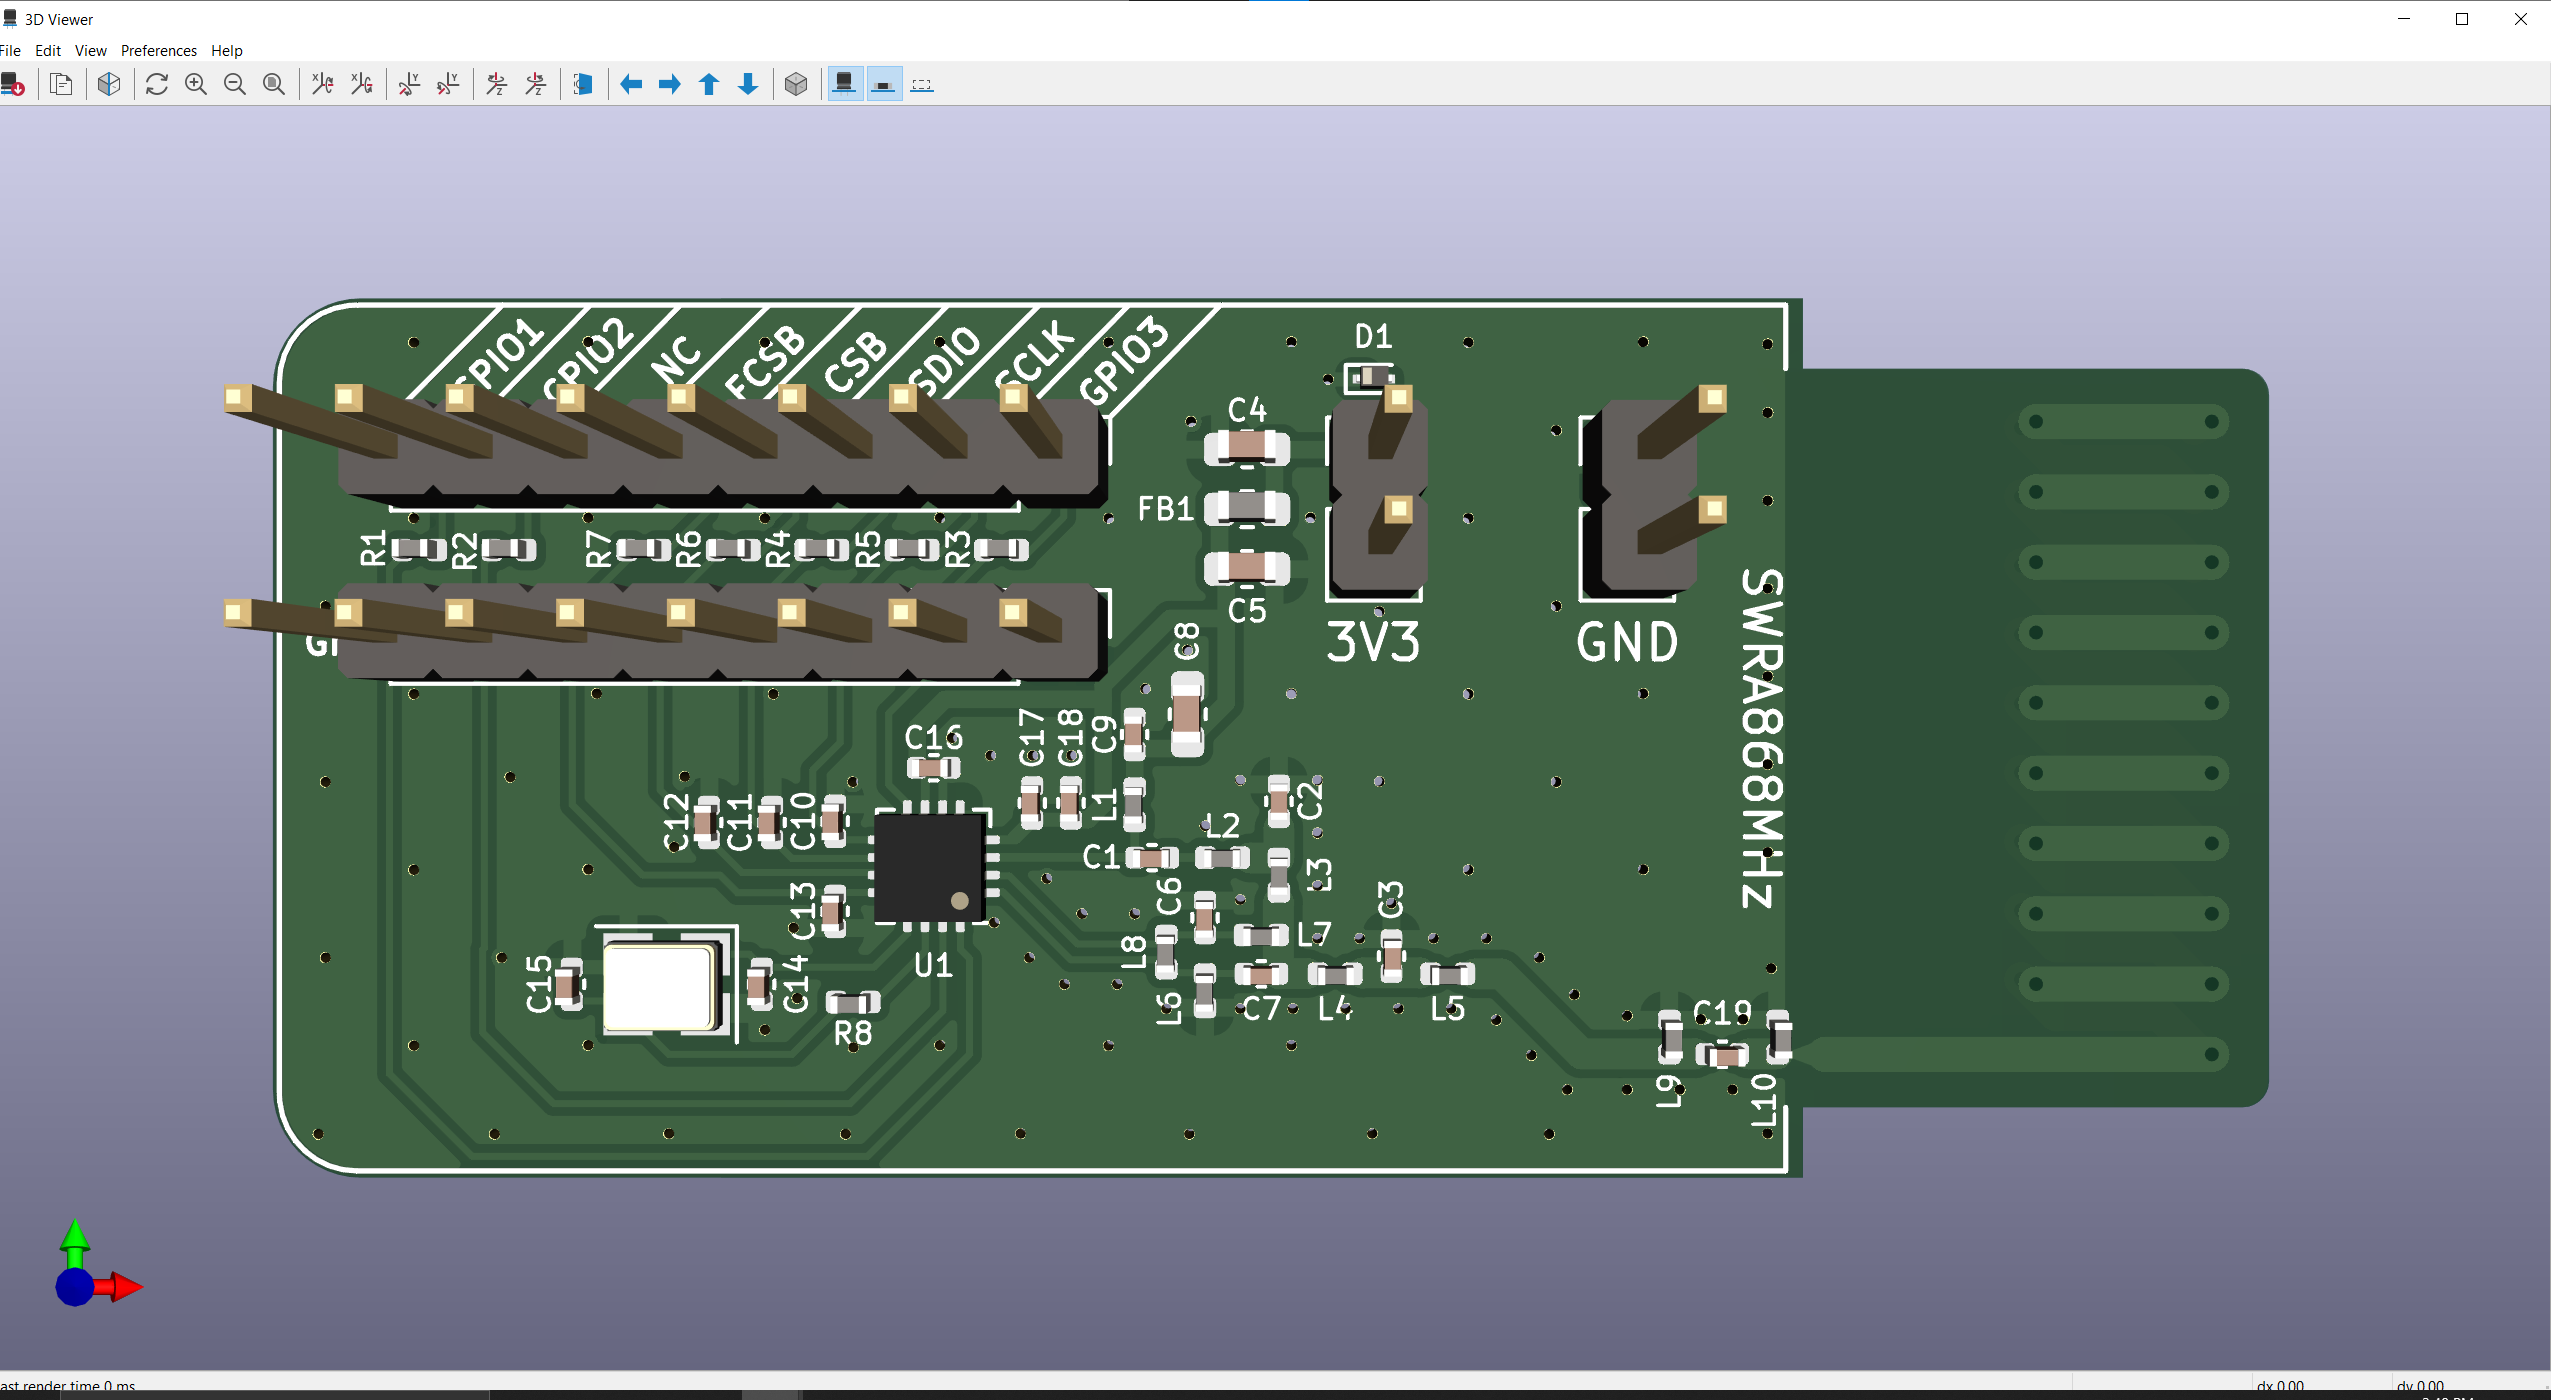The height and width of the screenshot is (1400, 2551).
Task: Toggle display of through-hole 3D models
Action: click(x=845, y=84)
